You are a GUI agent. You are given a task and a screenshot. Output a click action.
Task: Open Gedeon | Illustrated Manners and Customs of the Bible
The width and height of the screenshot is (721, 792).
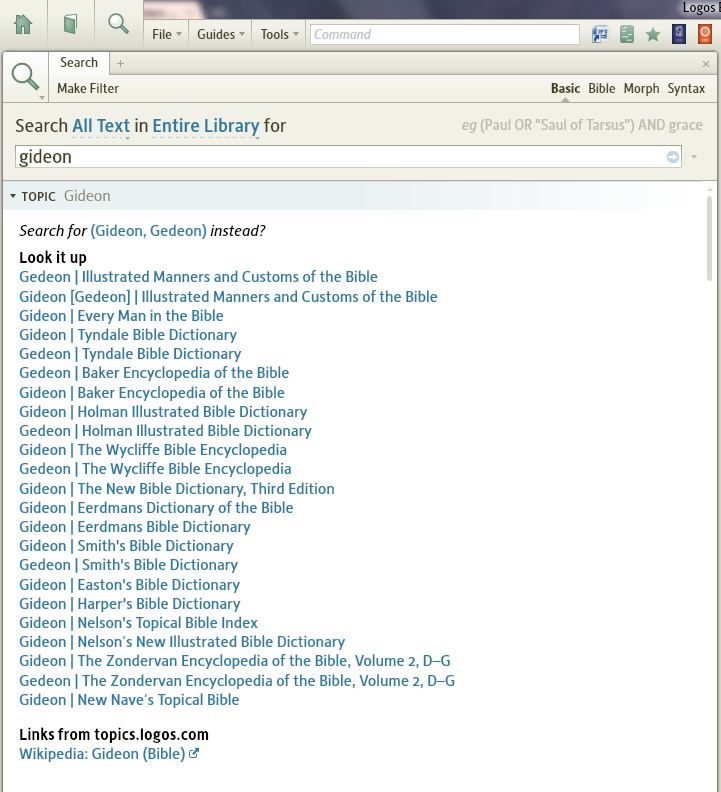click(198, 277)
